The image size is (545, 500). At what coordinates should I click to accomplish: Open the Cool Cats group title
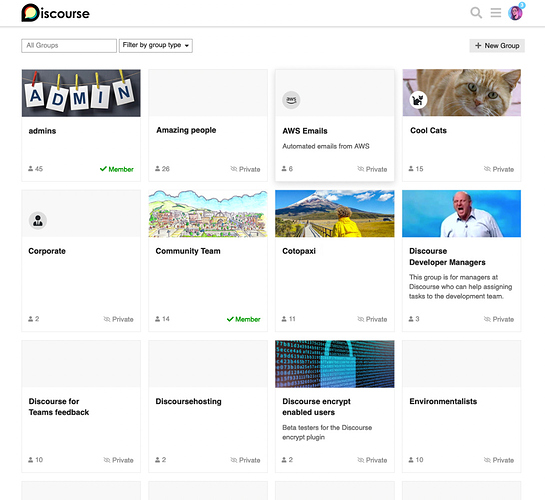tap(428, 131)
